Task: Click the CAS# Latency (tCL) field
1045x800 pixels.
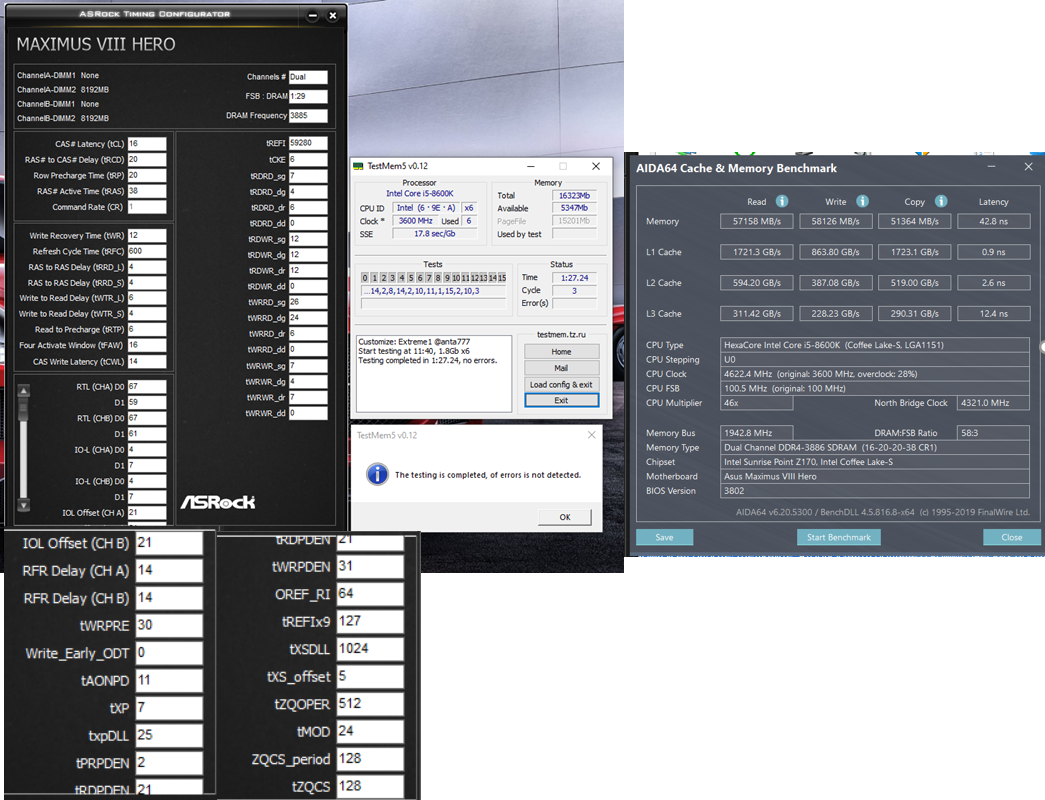Action: (147, 143)
